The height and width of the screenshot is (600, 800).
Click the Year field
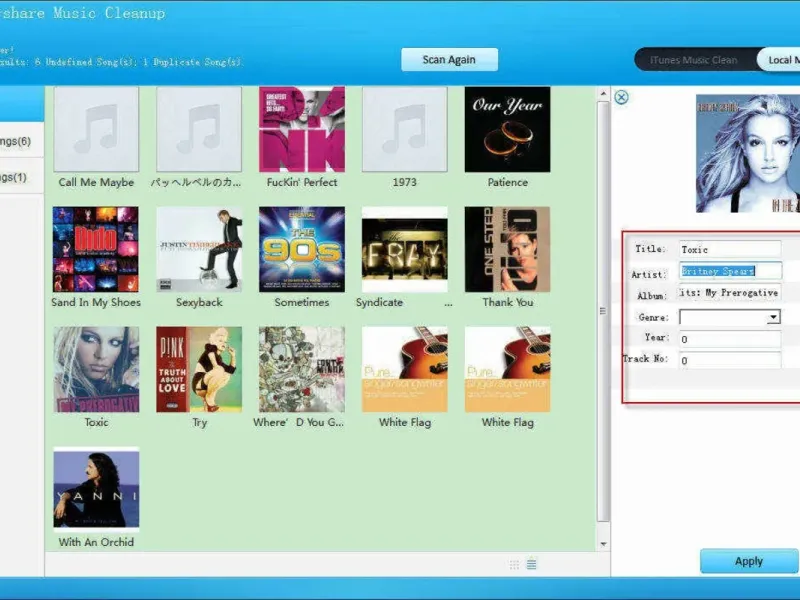(x=730, y=339)
